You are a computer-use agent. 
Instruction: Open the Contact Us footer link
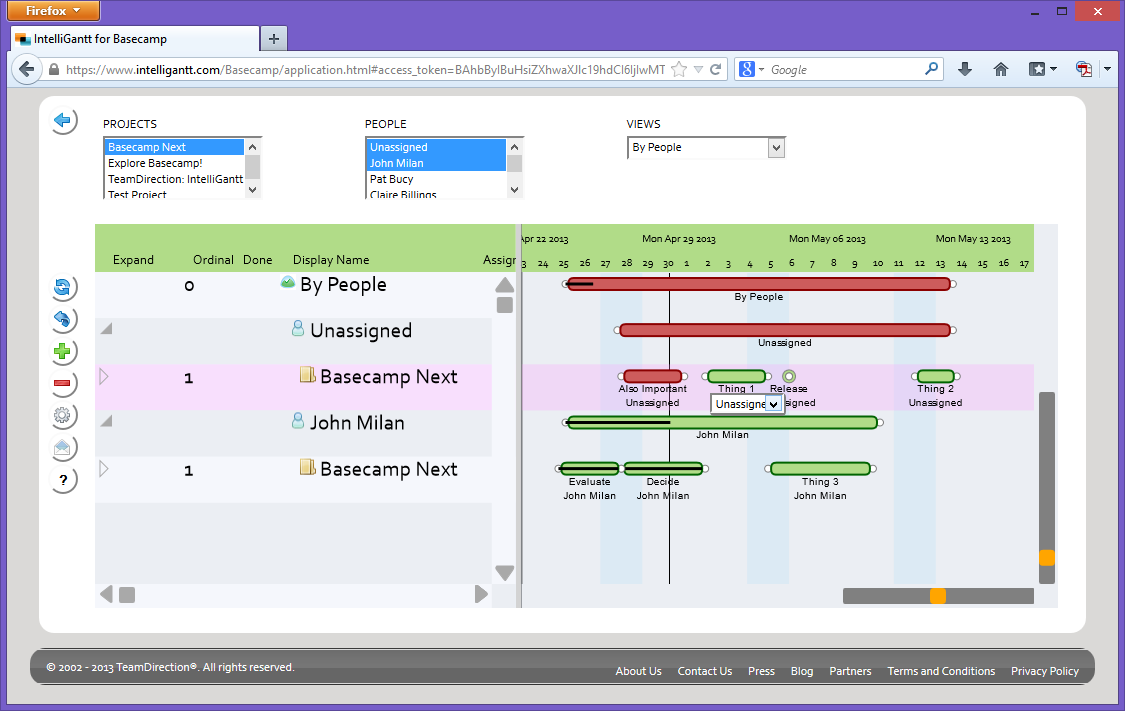click(x=705, y=671)
